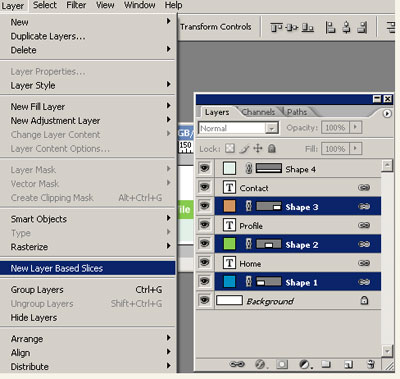
Task: Switch to the Paths tab
Action: pyautogui.click(x=297, y=112)
